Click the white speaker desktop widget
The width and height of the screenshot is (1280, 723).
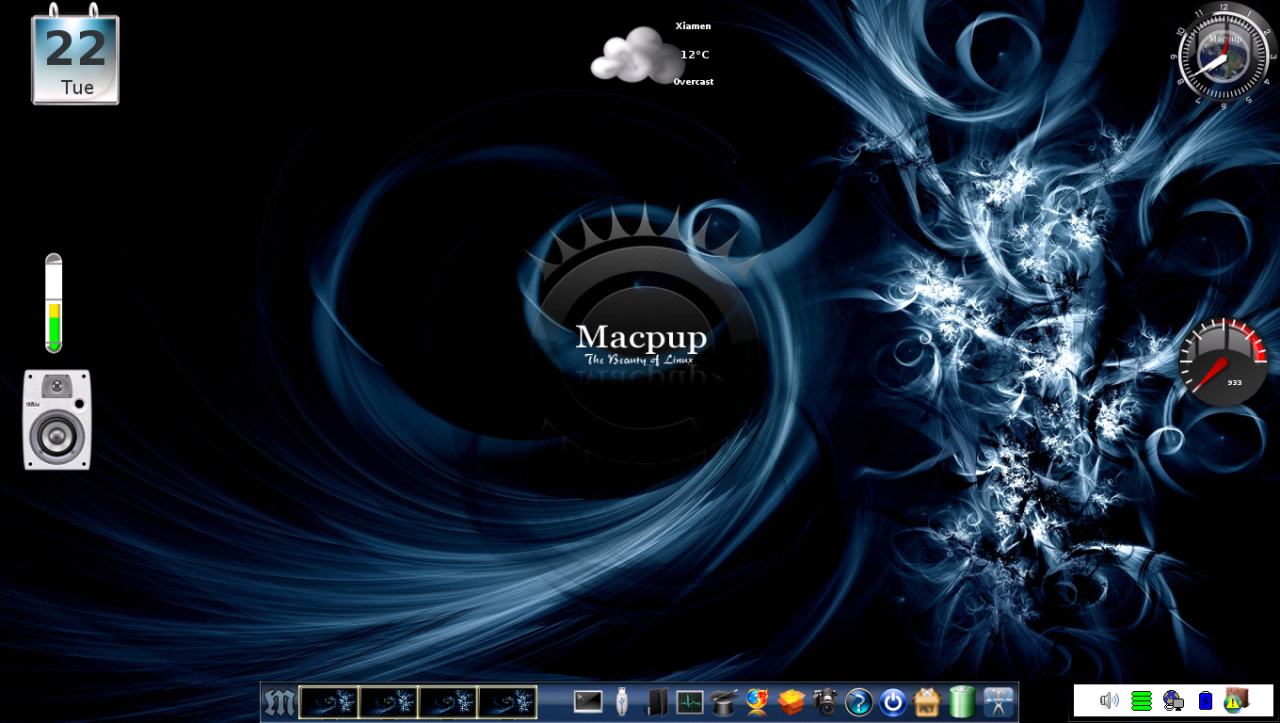[57, 420]
